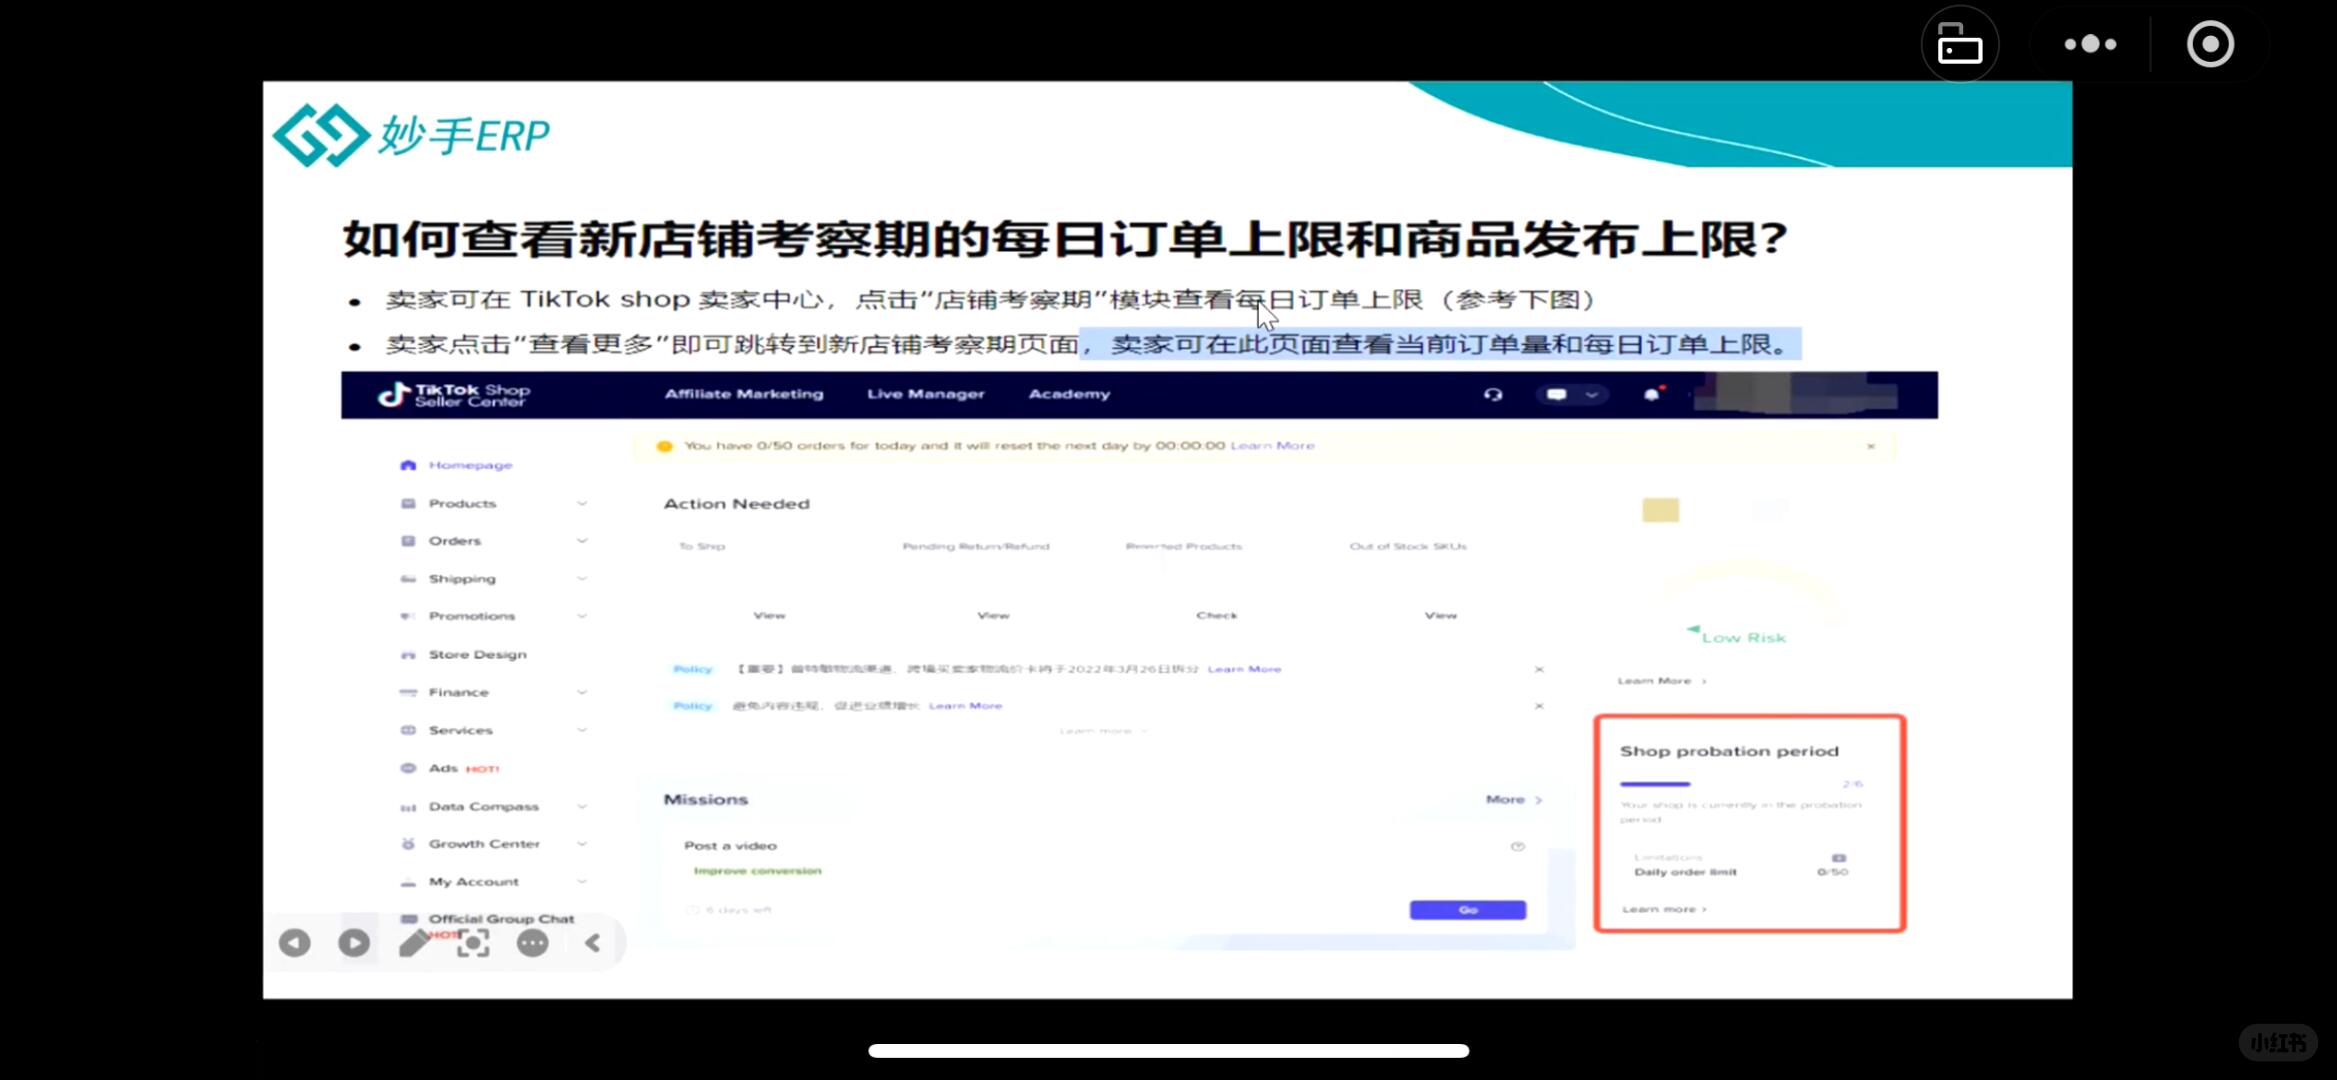The height and width of the screenshot is (1080, 2337).
Task: Open the Affiliate Marketing tab
Action: [744, 394]
